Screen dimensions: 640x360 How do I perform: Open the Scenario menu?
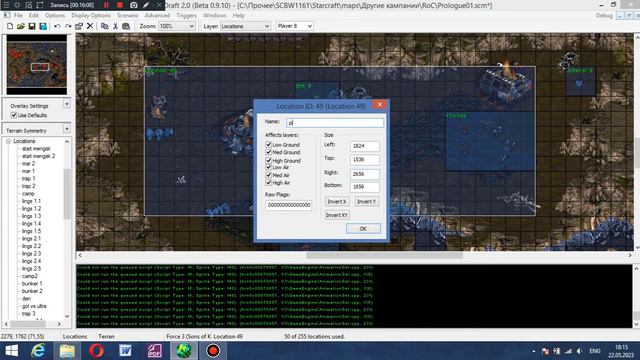pos(127,15)
